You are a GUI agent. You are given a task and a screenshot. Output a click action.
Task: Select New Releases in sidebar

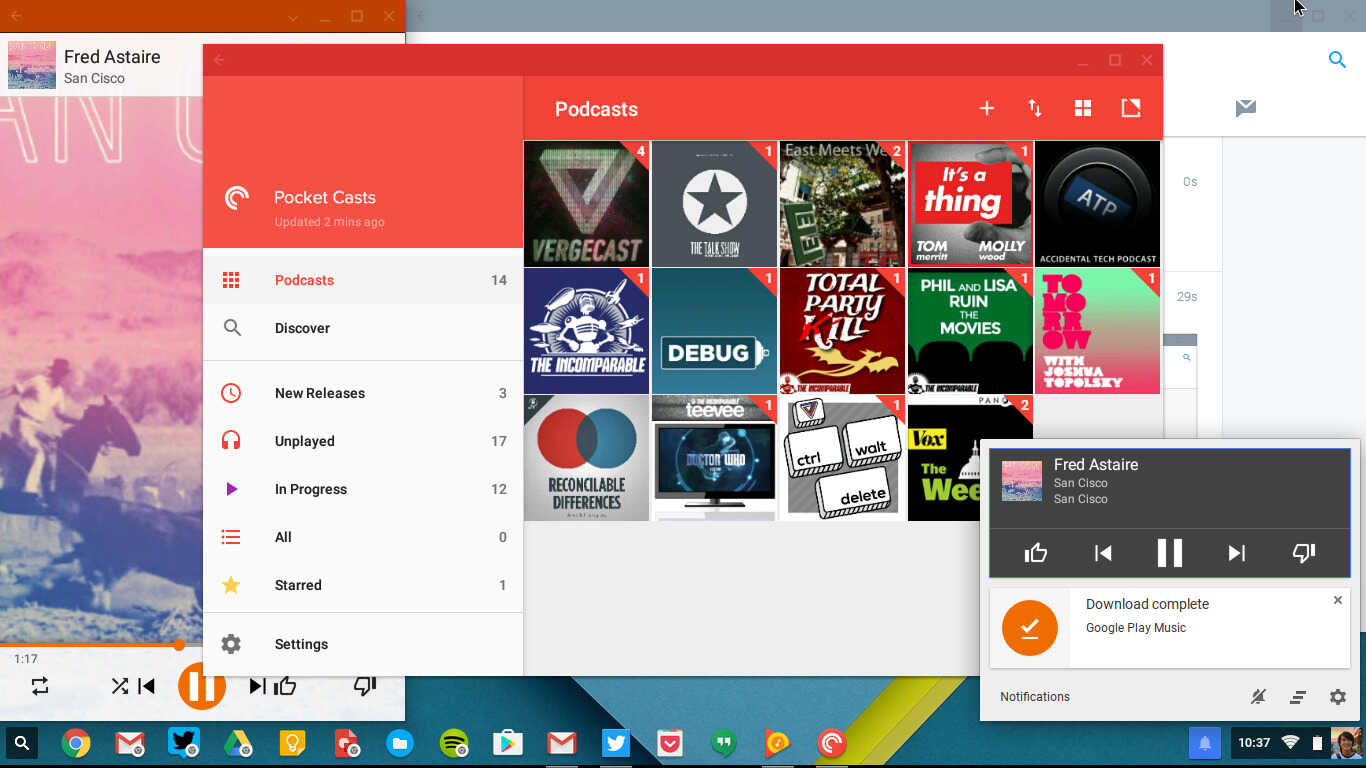tap(319, 393)
